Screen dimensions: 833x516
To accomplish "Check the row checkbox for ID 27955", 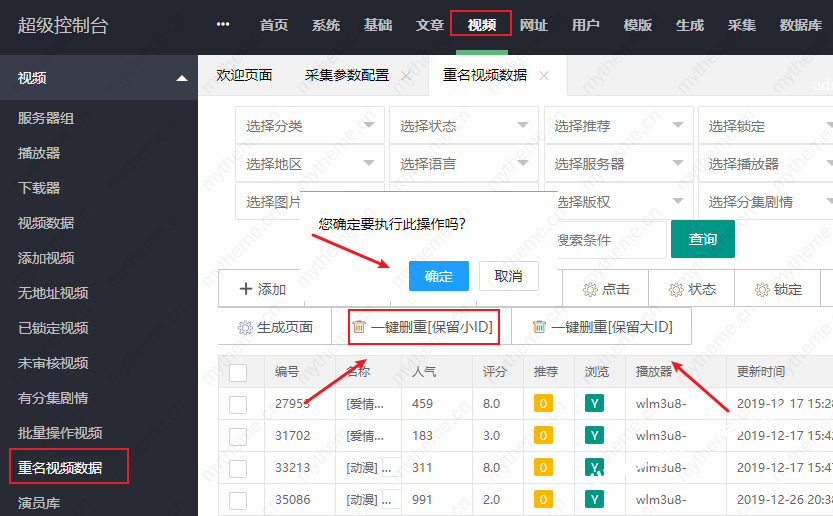I will pos(238,404).
